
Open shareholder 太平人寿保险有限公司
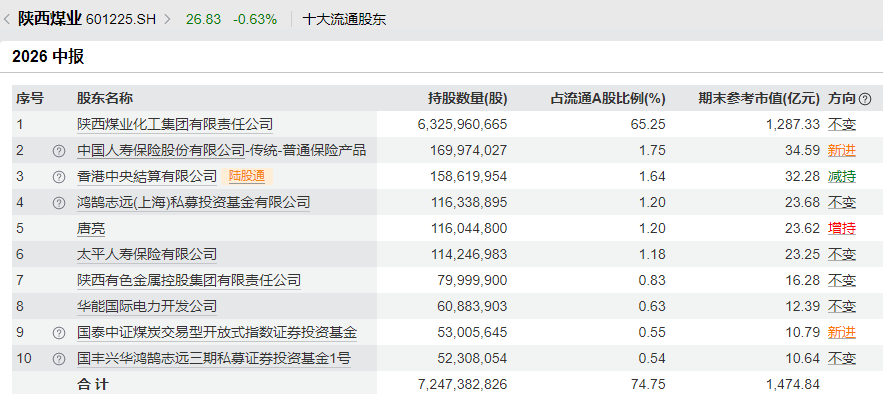pos(146,254)
